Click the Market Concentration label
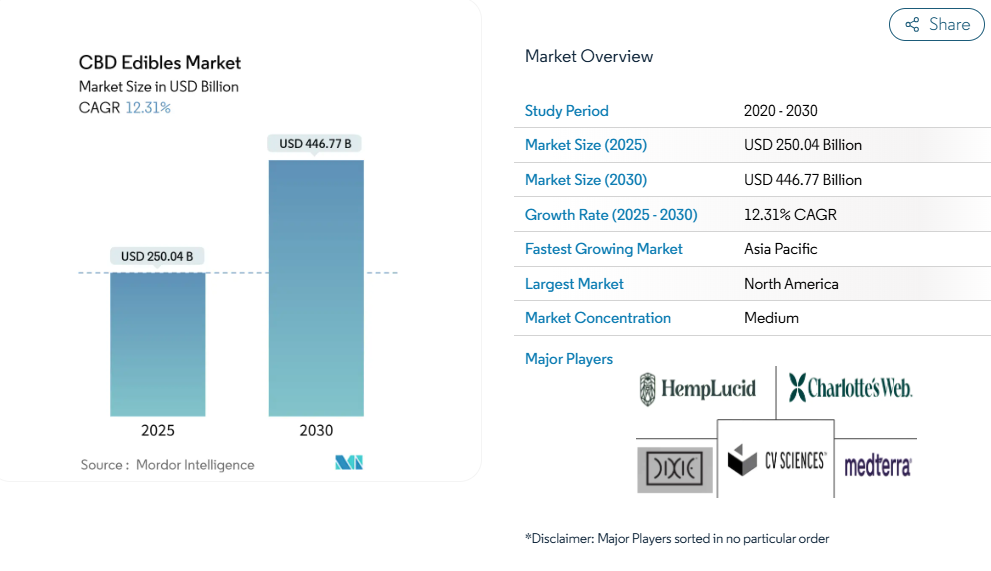 (597, 318)
